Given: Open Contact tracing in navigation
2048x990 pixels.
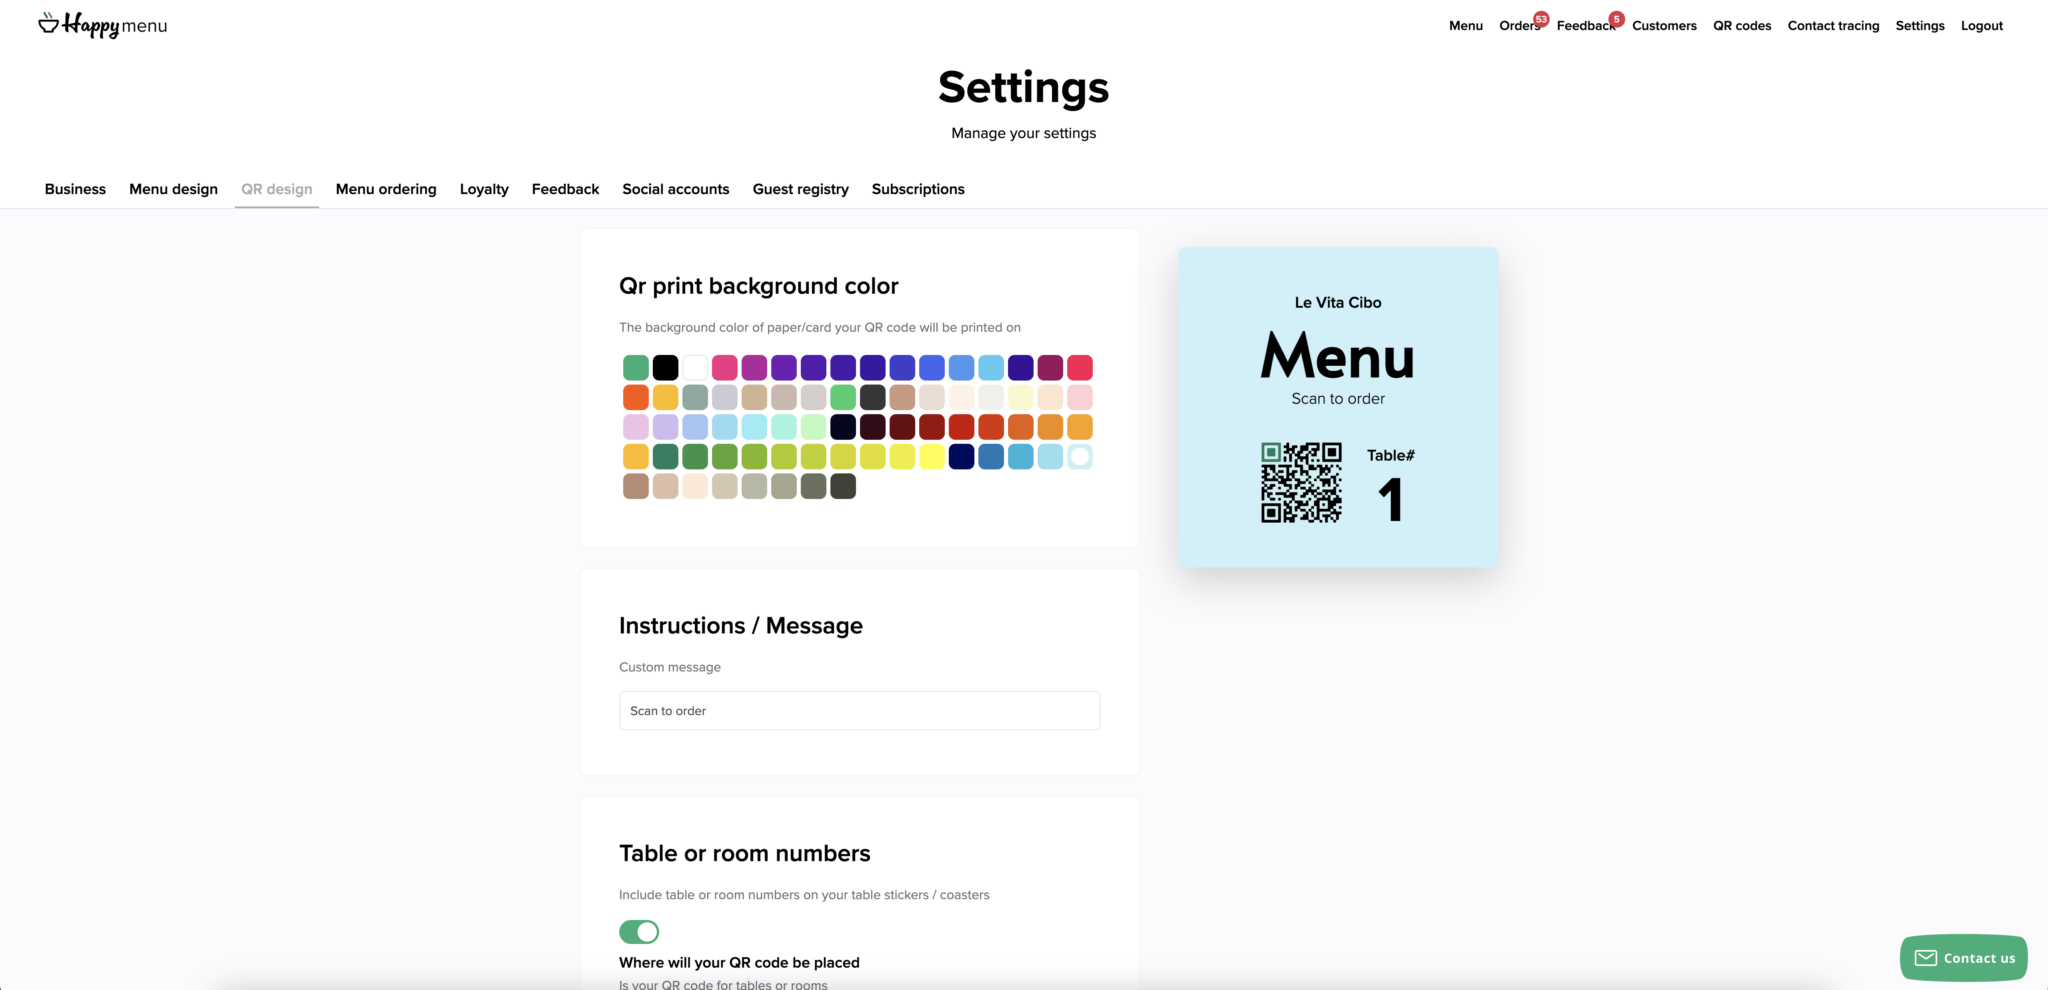Looking at the screenshot, I should click(x=1833, y=26).
